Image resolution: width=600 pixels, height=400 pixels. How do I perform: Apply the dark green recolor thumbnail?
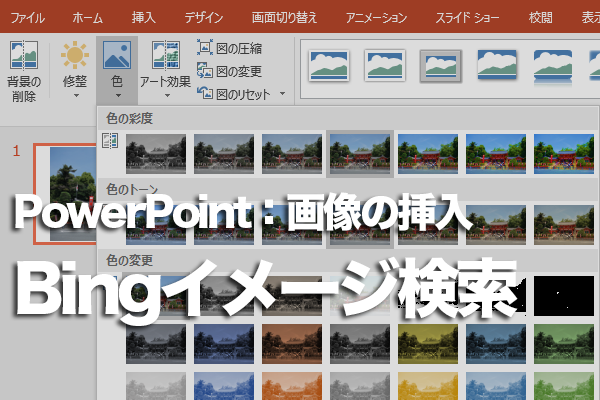tap(564, 344)
